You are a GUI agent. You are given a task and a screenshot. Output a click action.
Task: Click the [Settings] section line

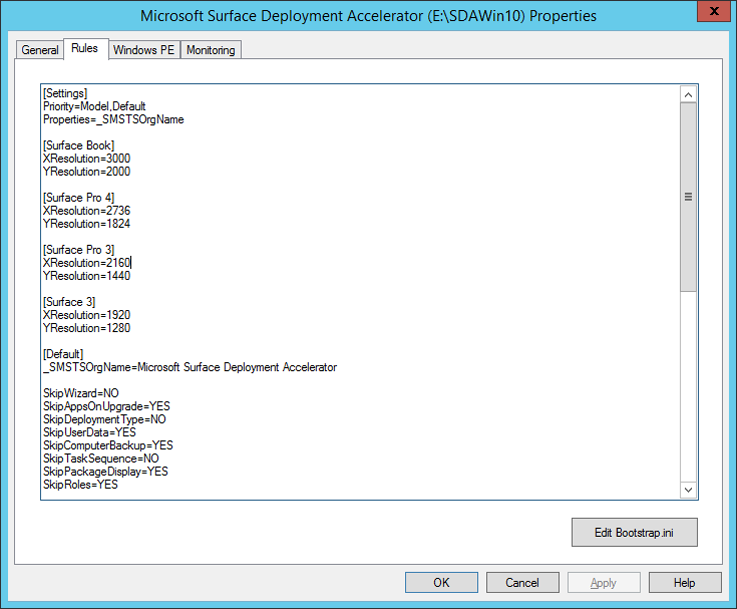[65, 93]
